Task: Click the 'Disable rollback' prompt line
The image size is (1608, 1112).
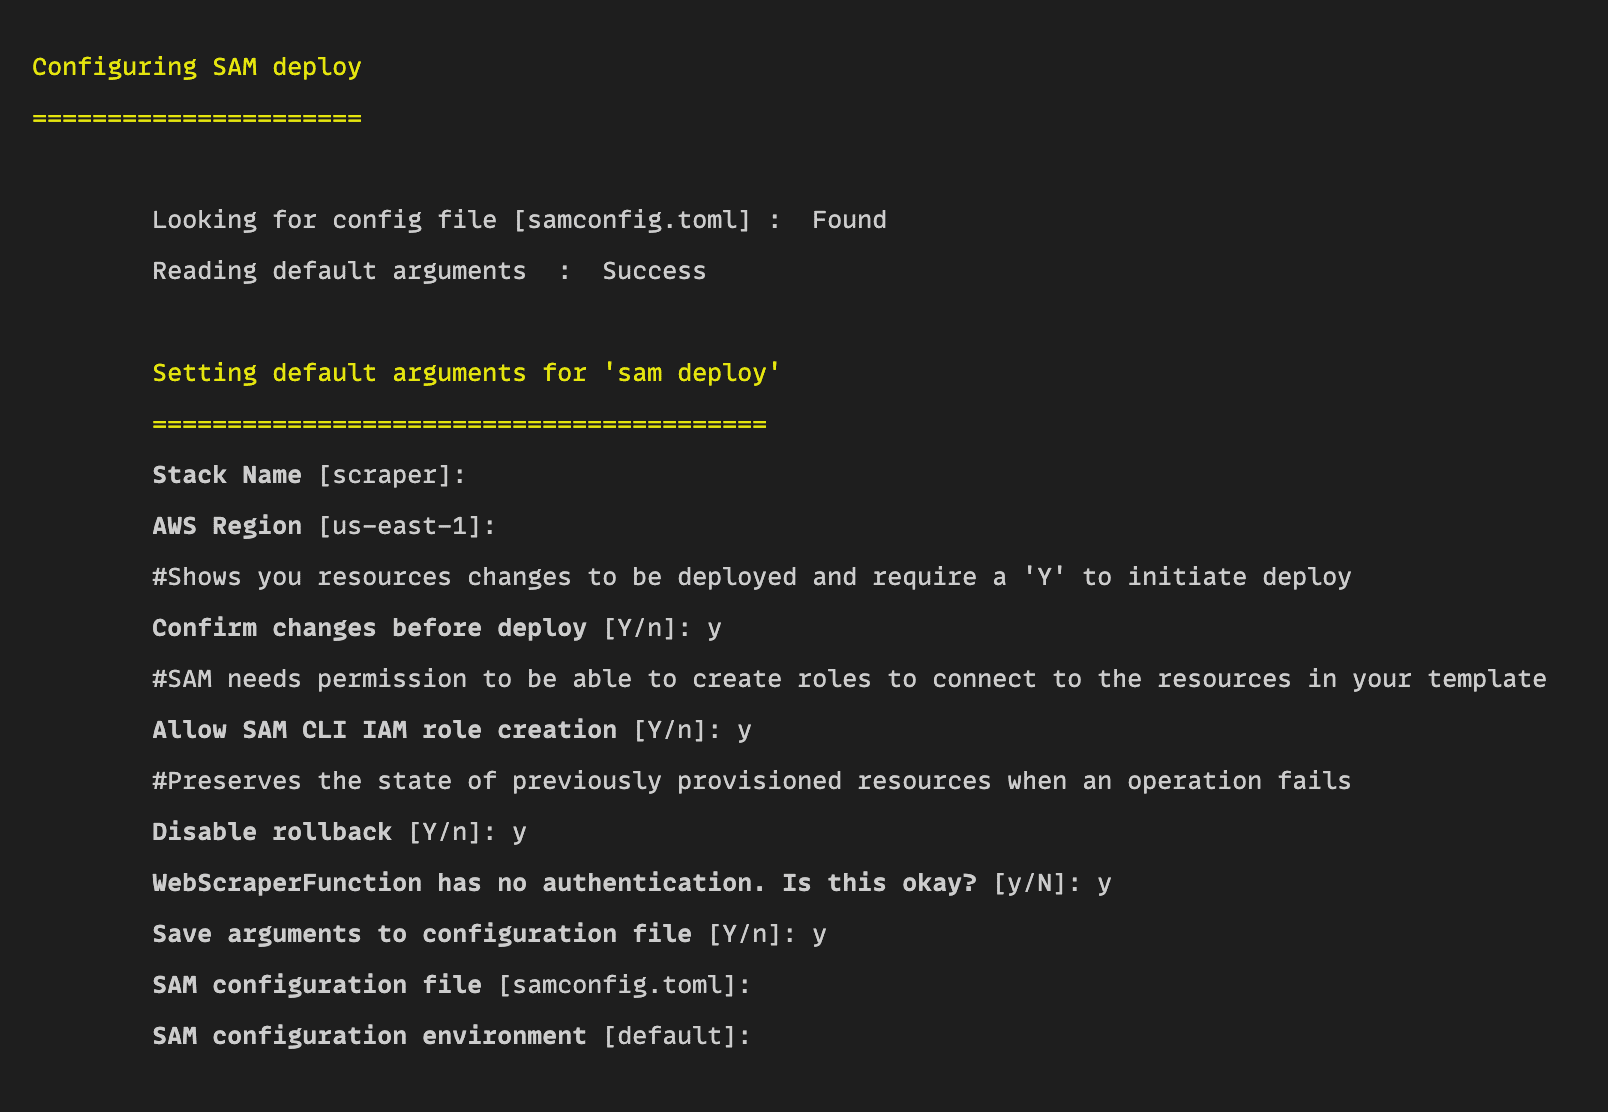Action: pyautogui.click(x=270, y=831)
